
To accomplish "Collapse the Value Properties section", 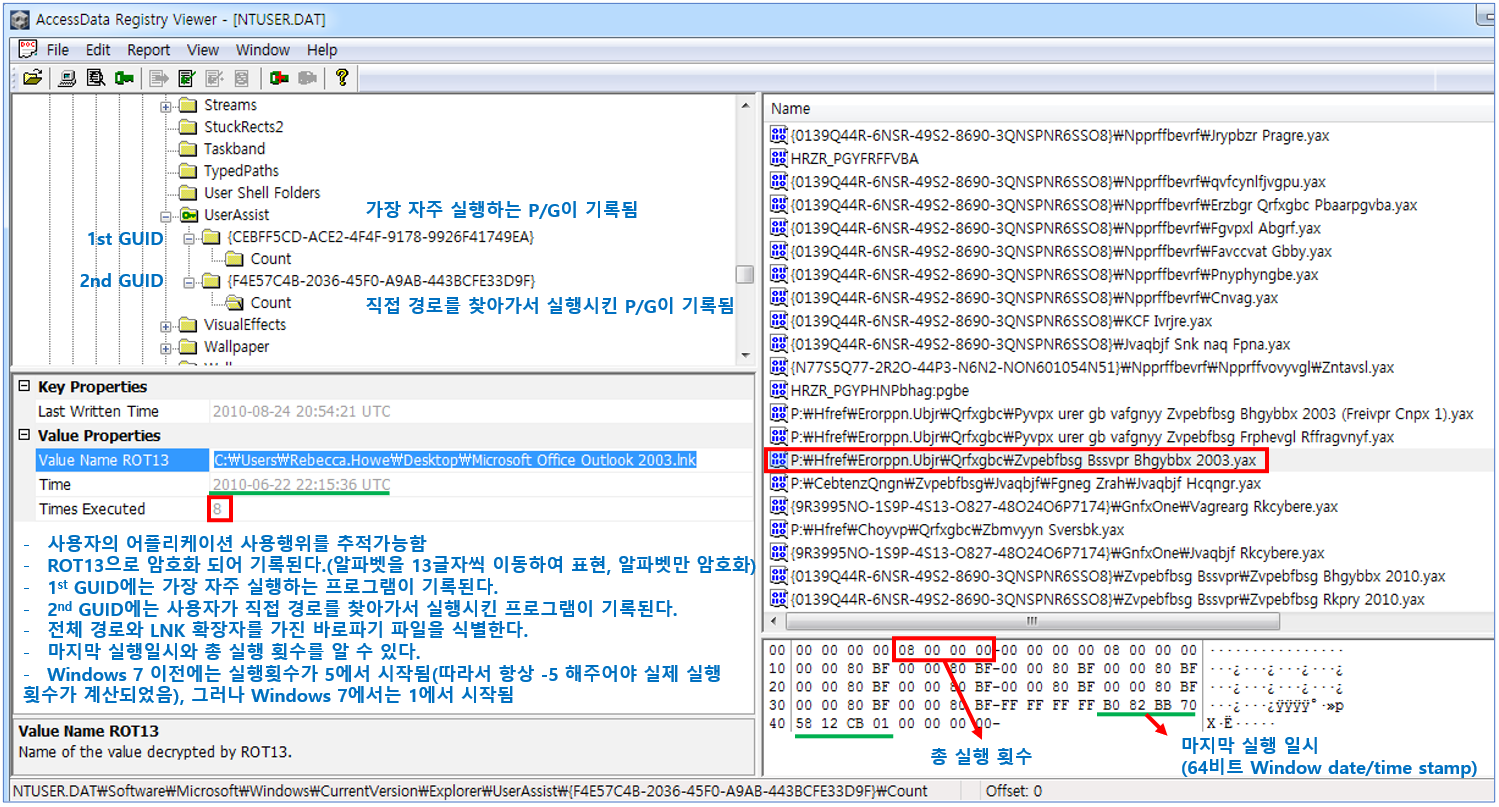I will [x=25, y=436].
